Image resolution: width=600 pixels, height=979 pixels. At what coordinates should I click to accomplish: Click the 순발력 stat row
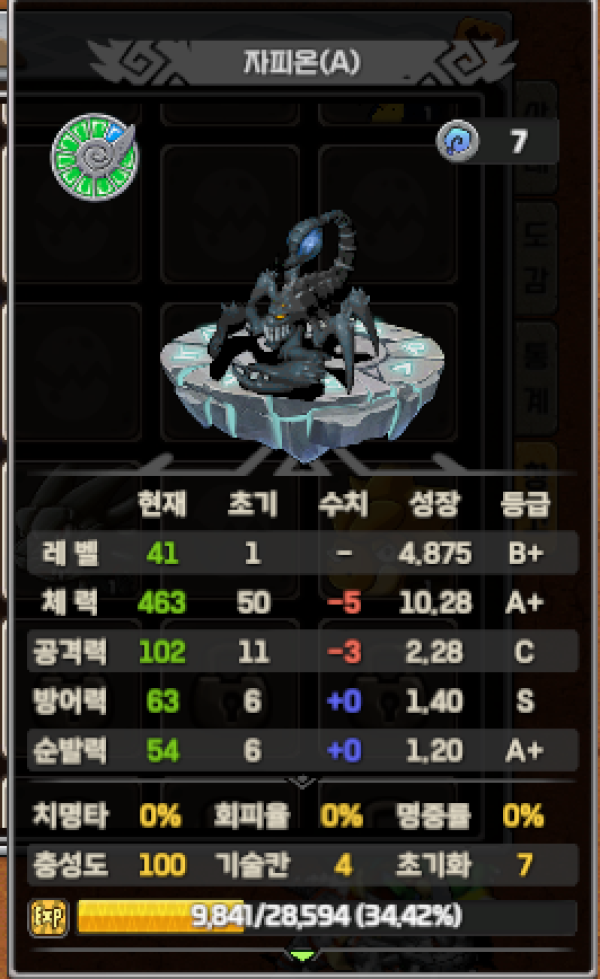coord(303,750)
